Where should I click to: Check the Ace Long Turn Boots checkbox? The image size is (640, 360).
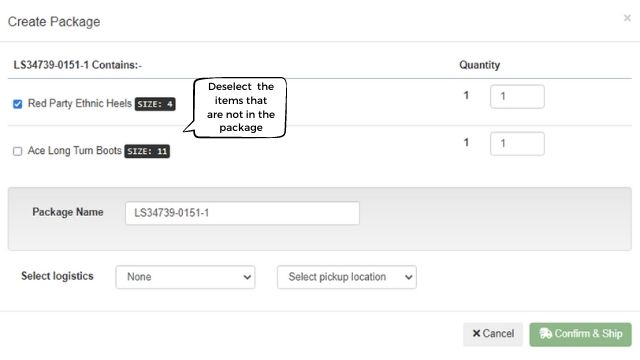[18, 151]
